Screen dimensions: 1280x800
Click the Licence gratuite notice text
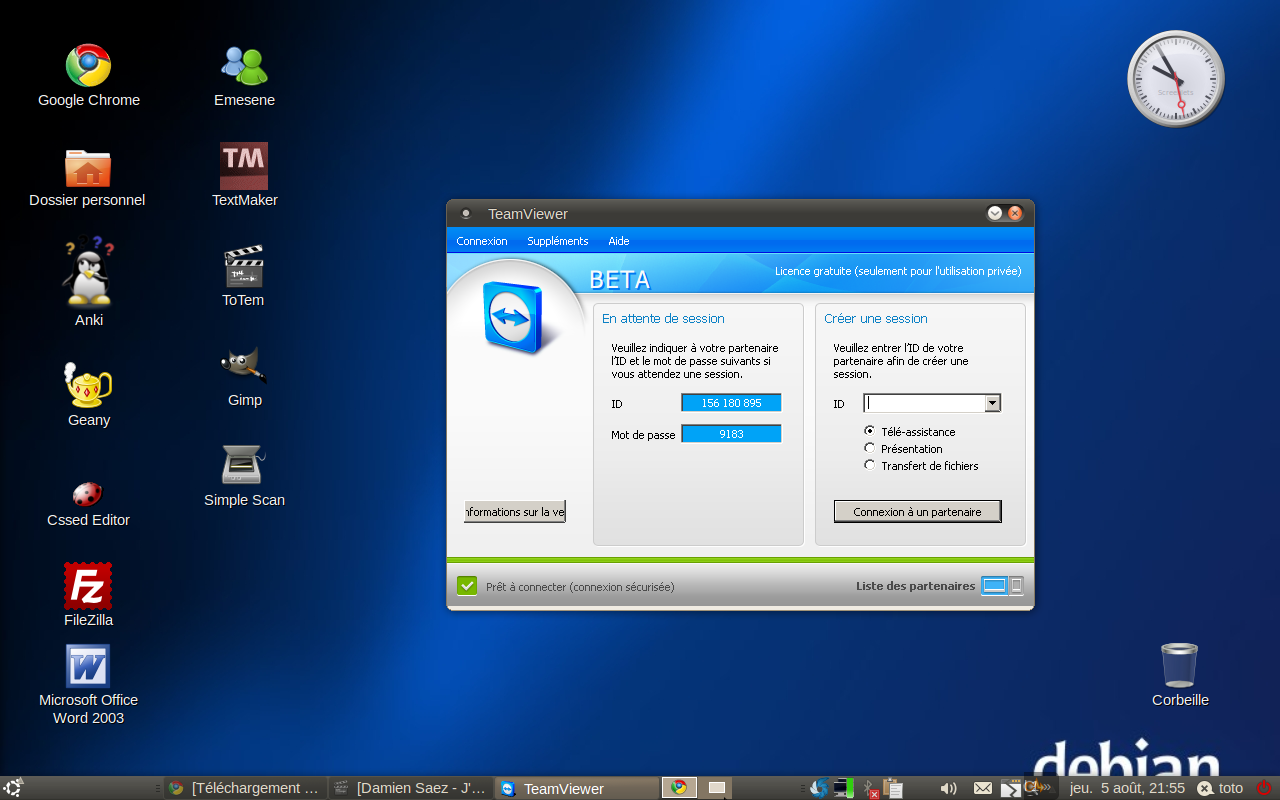tap(898, 271)
